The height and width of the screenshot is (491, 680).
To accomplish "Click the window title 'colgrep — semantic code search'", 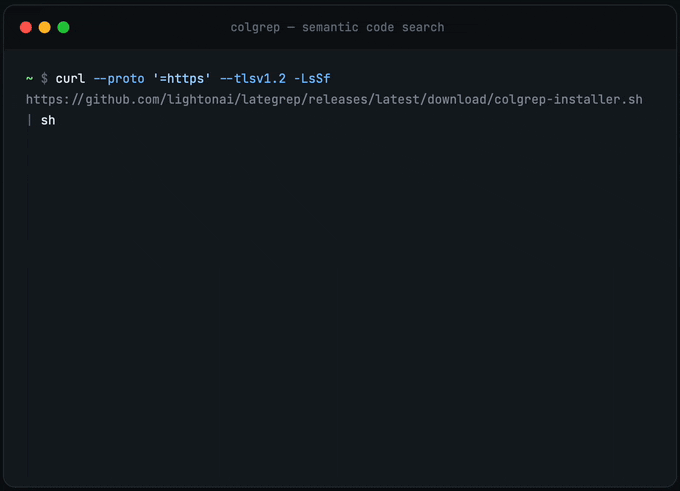I will click(337, 27).
